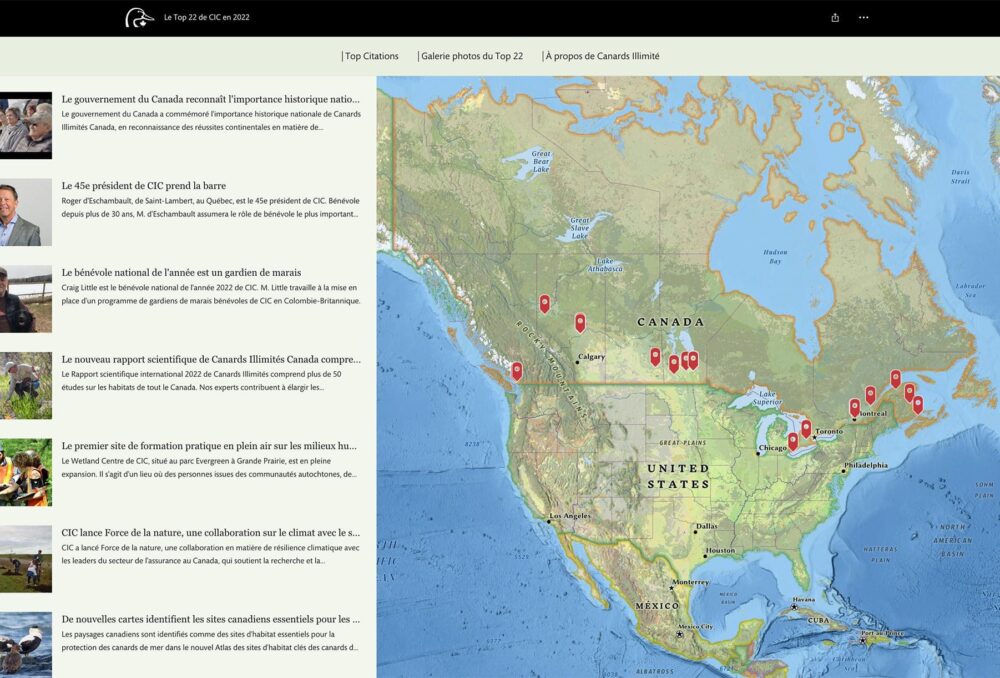Click the Los Angeles label on map

[570, 515]
